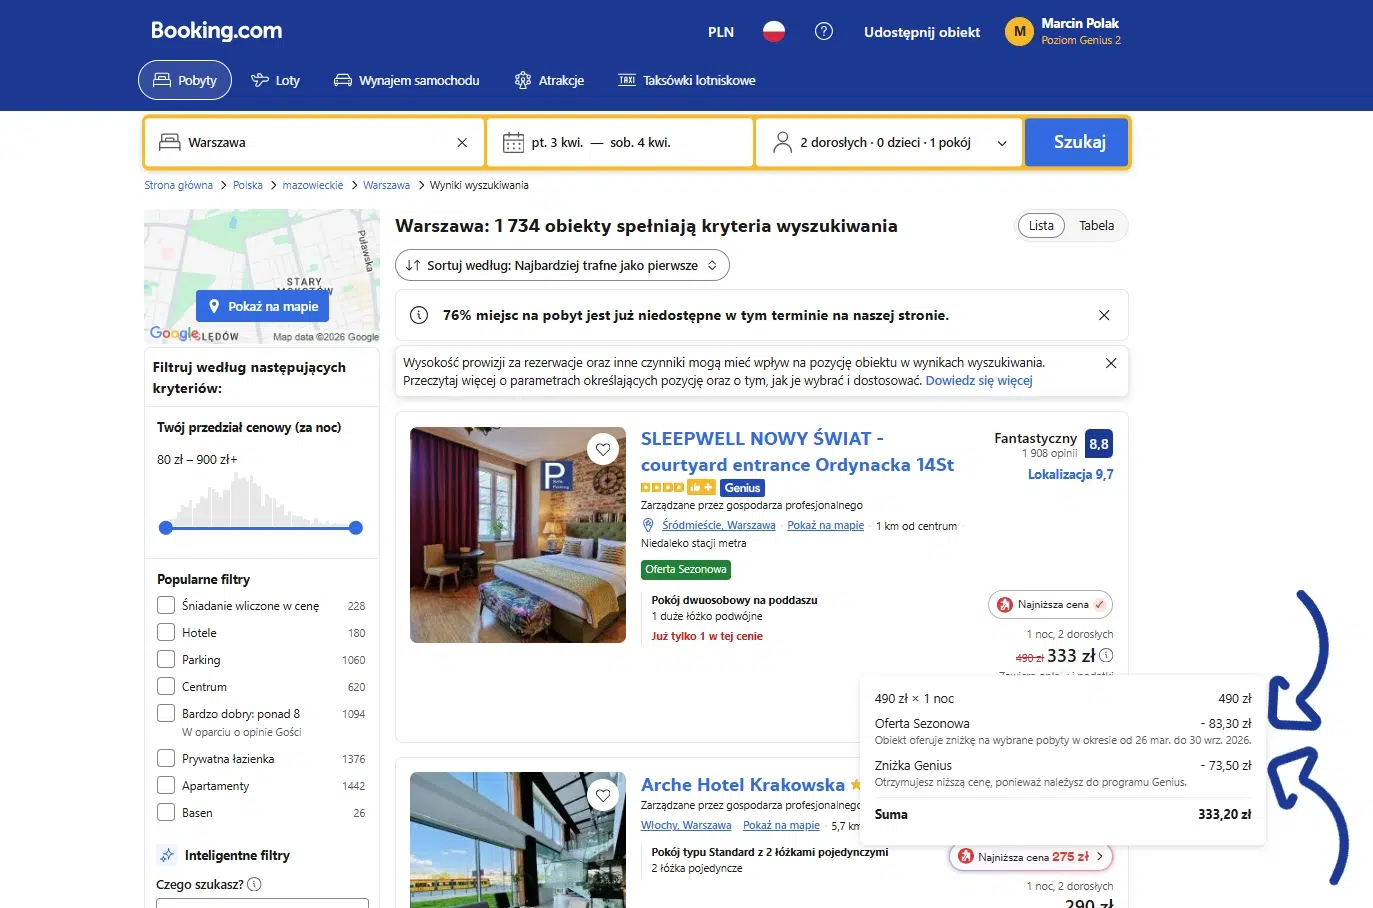
Task: Click the Pokaż na mapie map button
Action: click(262, 306)
